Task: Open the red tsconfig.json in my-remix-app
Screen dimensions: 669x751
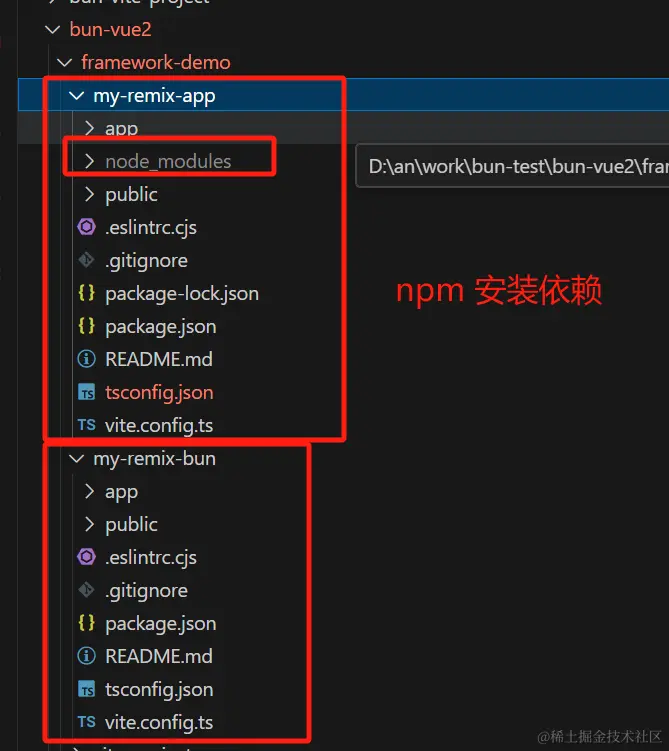Action: 159,393
